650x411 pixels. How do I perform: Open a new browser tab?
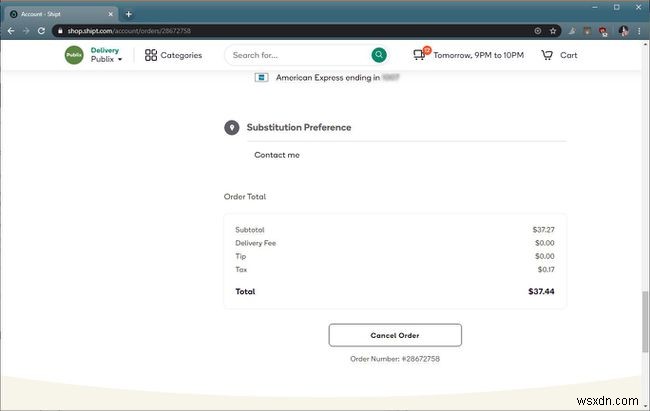[129, 14]
